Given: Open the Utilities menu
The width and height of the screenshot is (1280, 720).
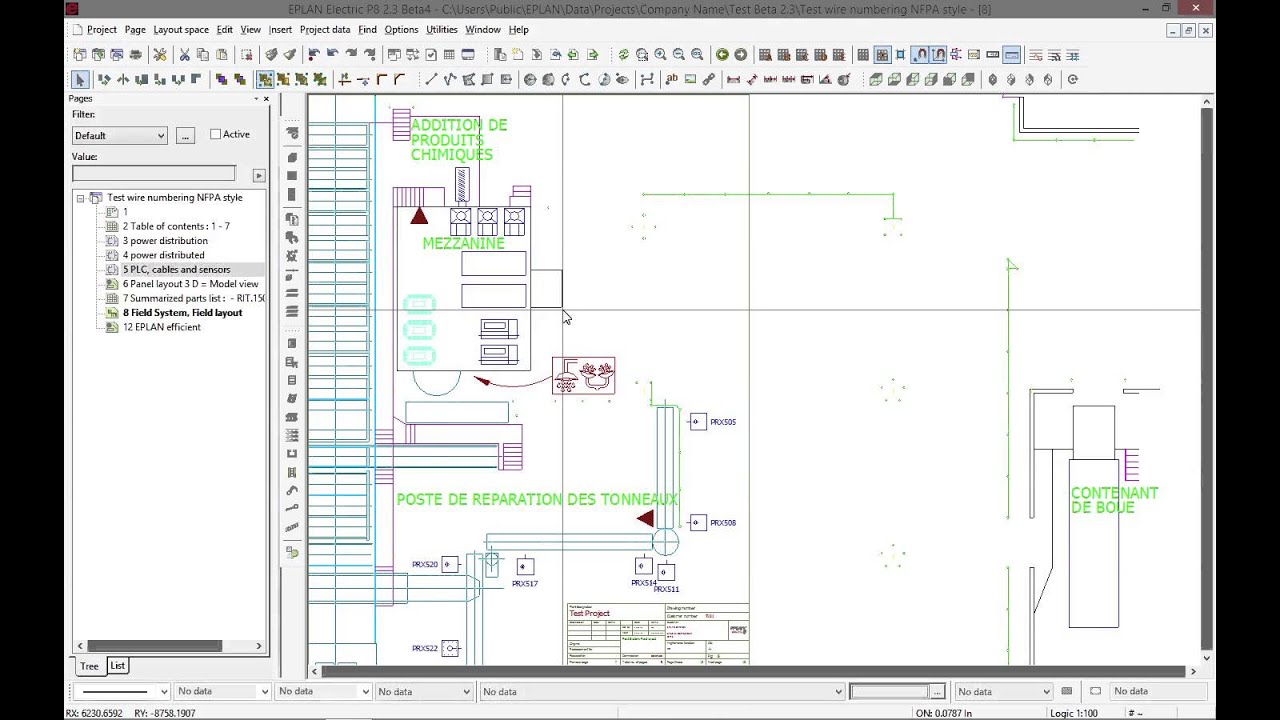Looking at the screenshot, I should [441, 30].
